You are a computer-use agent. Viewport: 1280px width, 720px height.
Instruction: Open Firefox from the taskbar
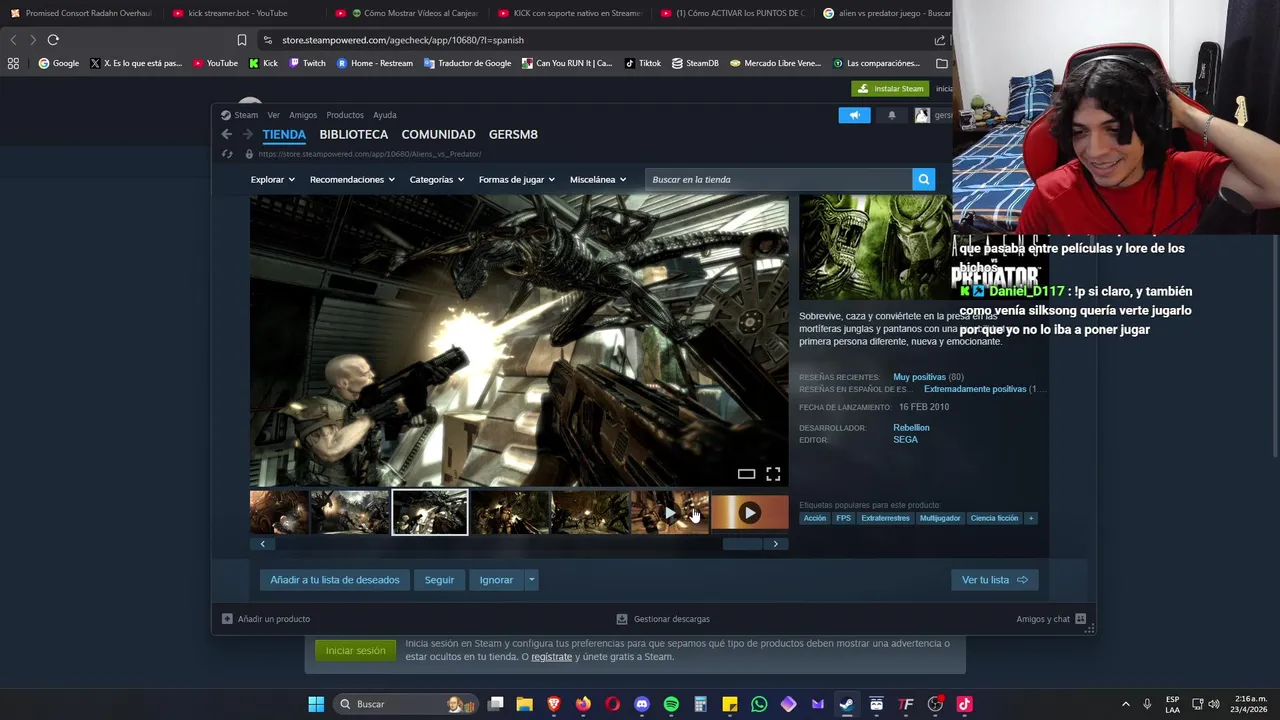[583, 704]
